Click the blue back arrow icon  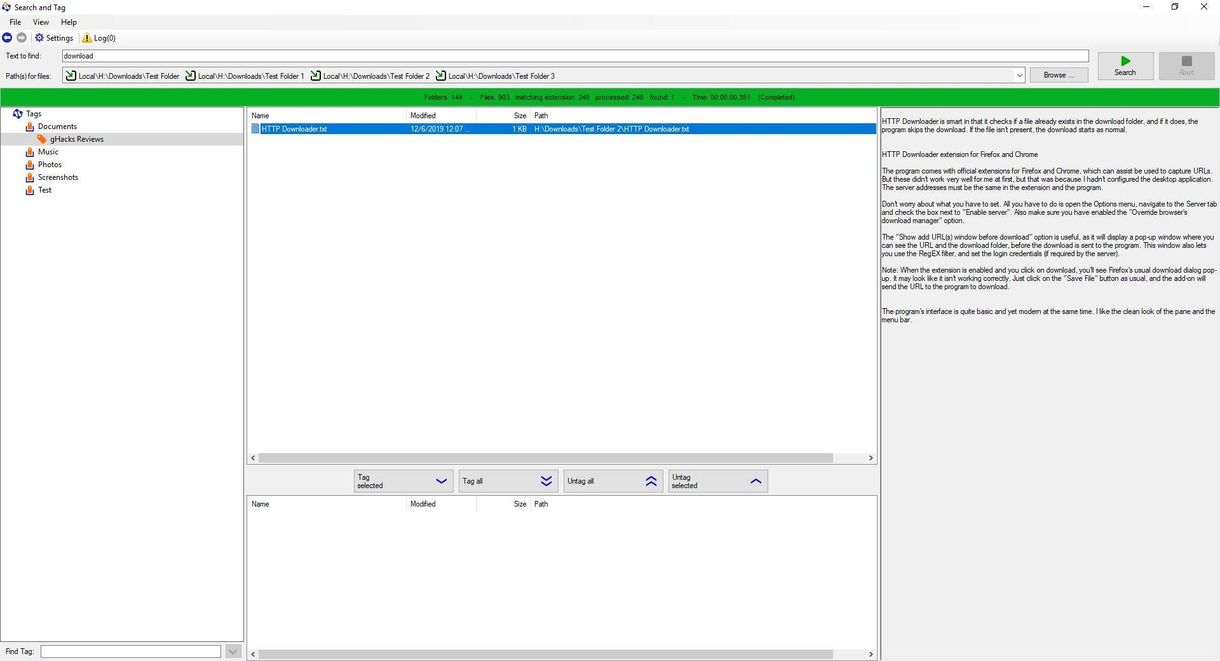7,38
